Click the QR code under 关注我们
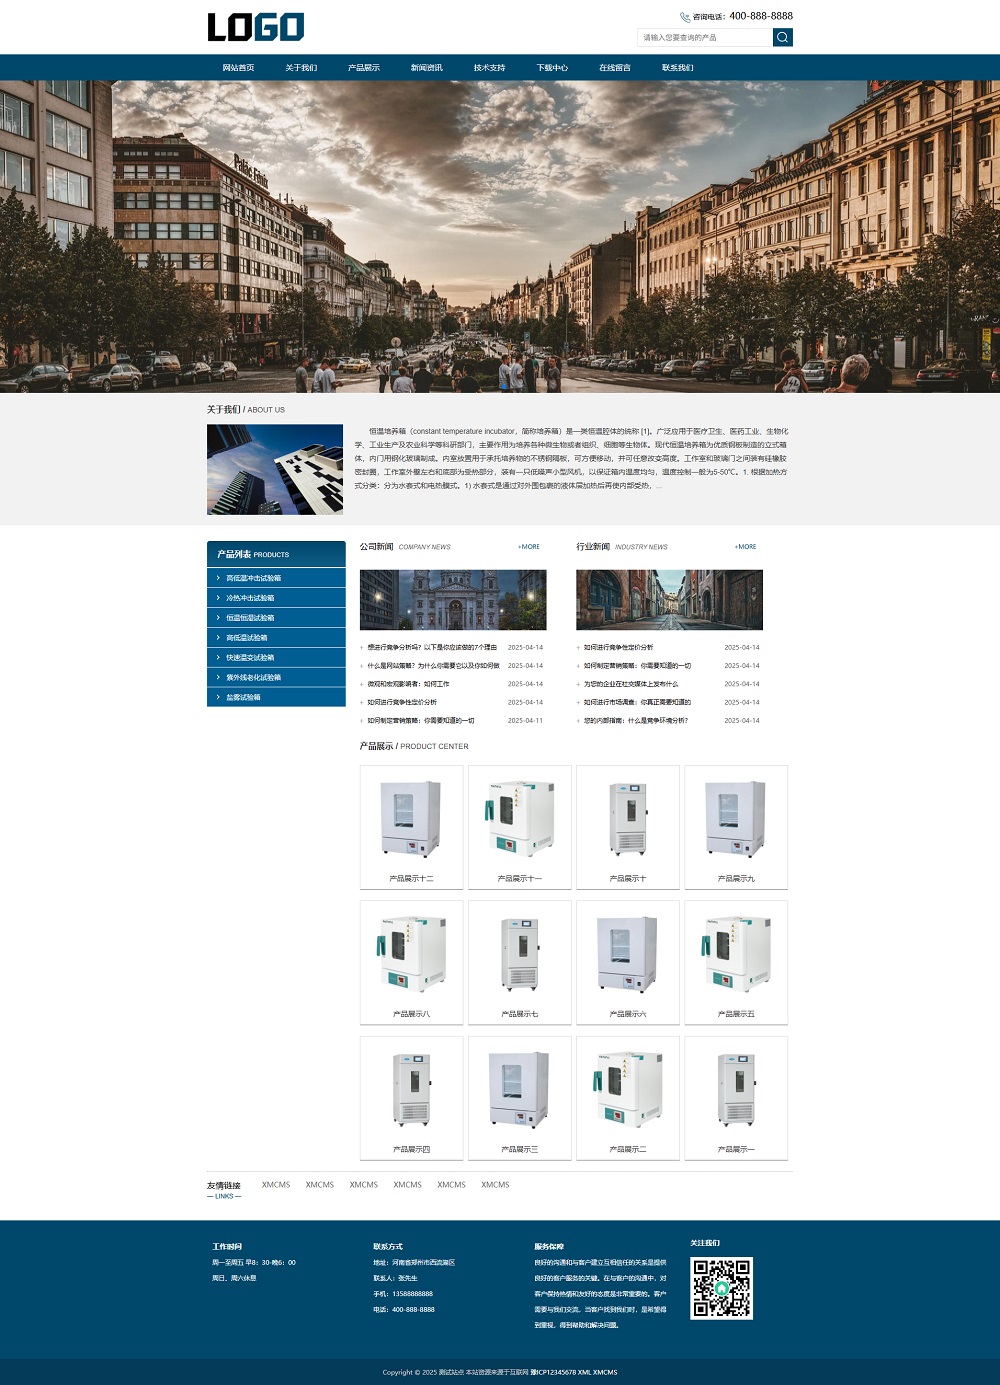 point(721,1288)
